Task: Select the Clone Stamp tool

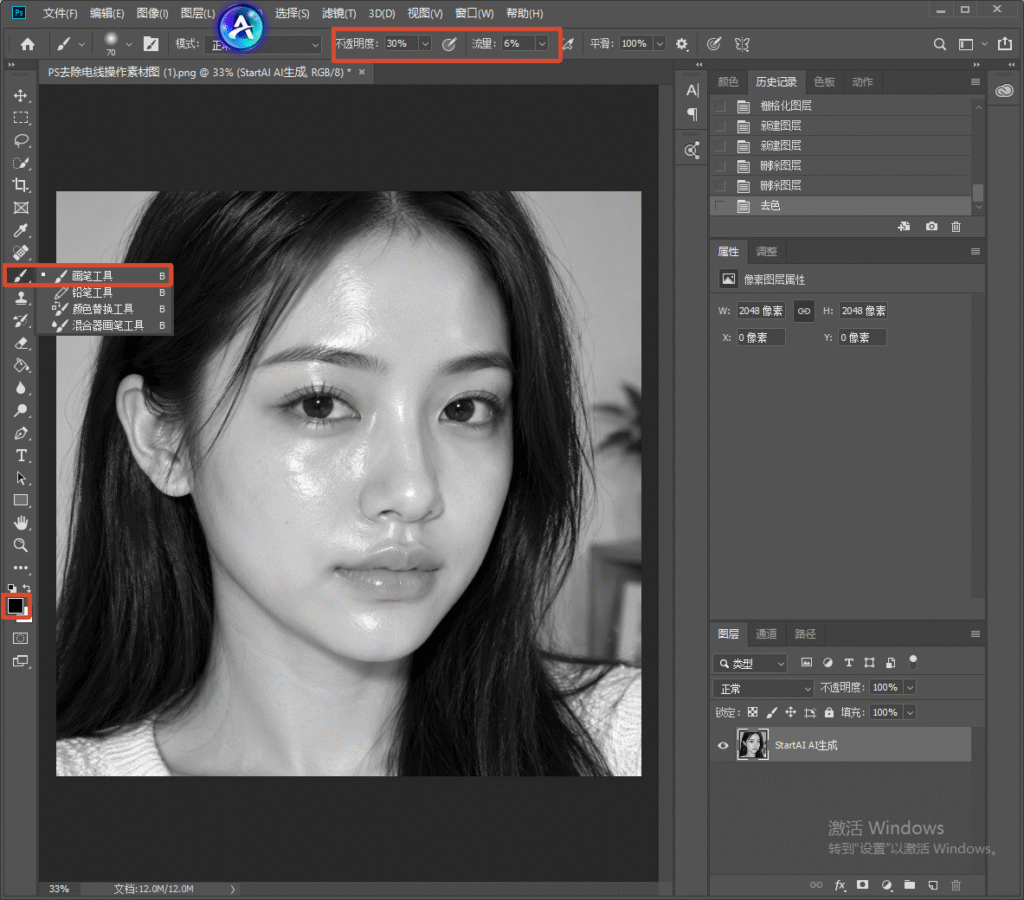Action: (21, 298)
